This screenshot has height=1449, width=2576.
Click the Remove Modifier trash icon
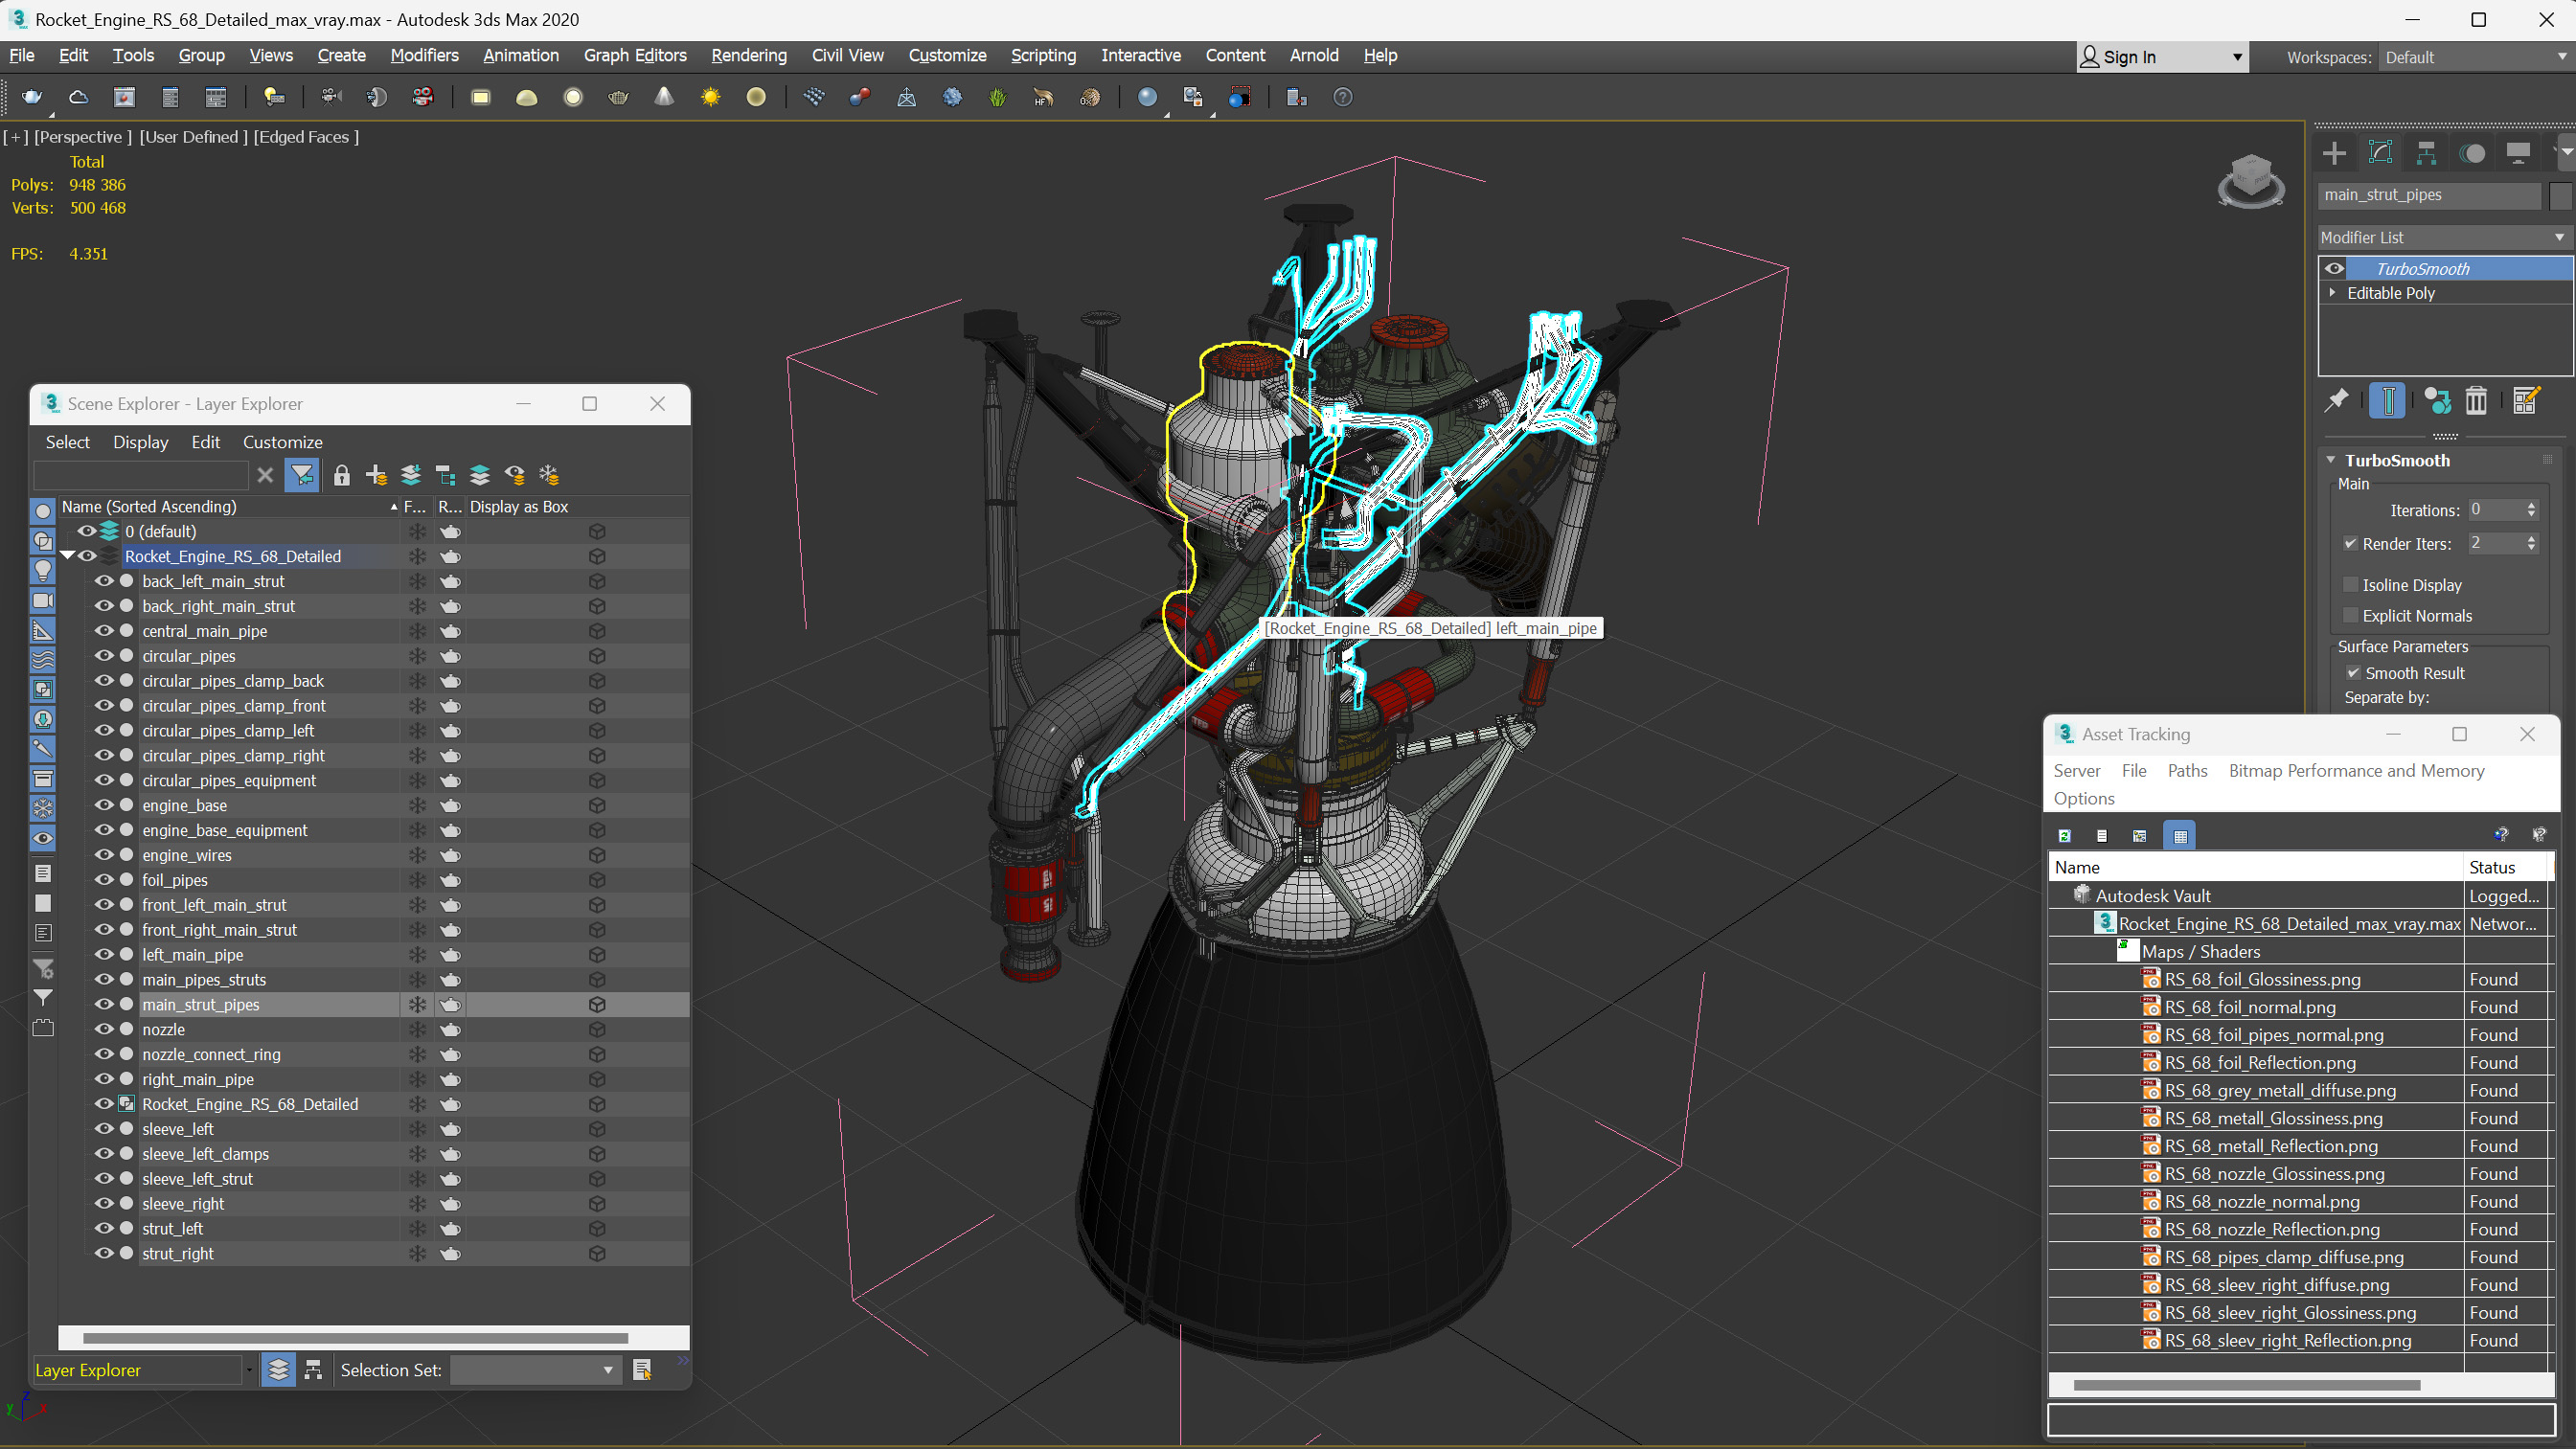(2476, 401)
